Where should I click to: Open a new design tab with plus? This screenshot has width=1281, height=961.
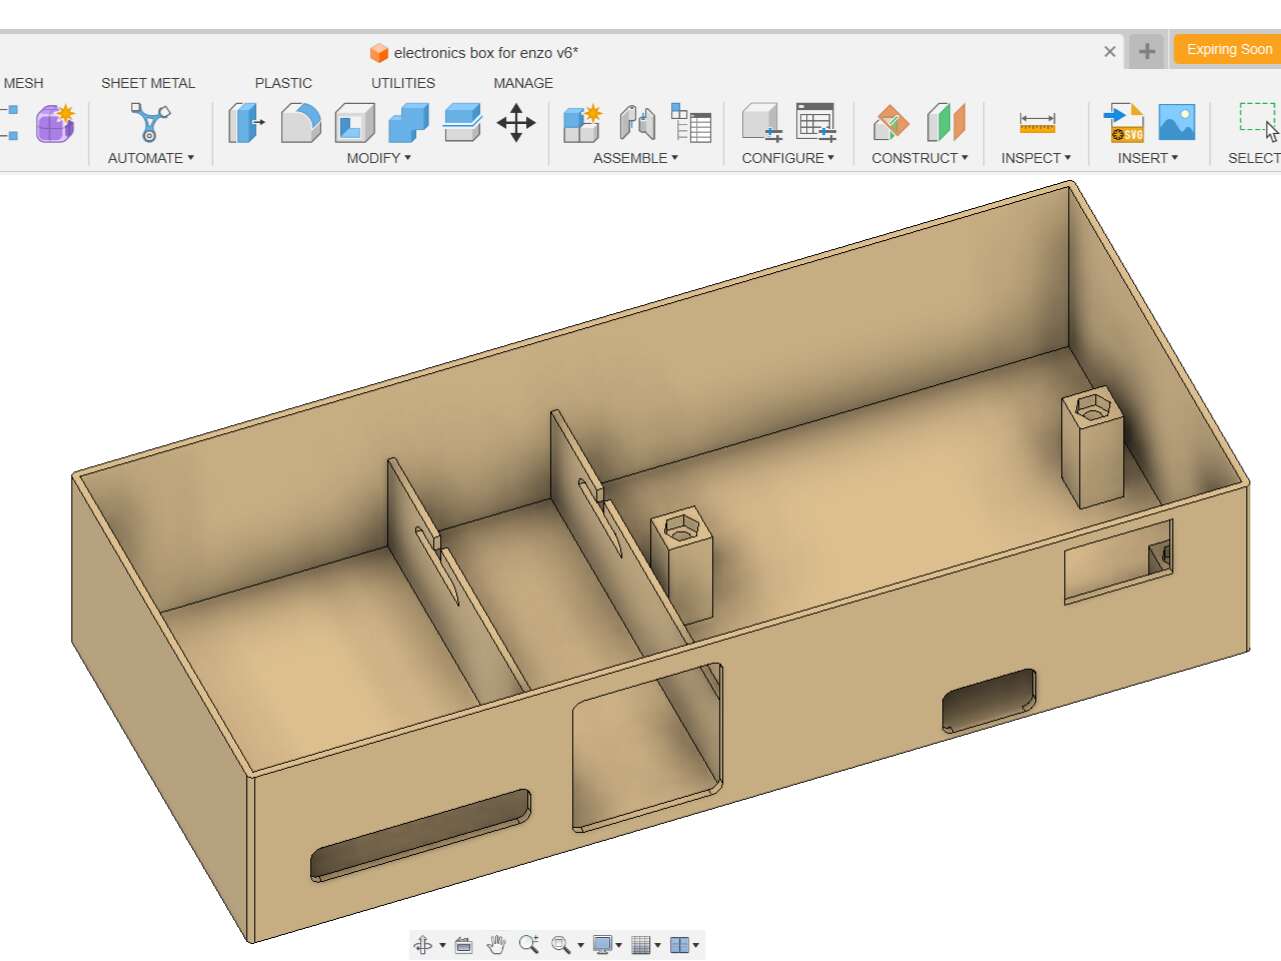point(1147,51)
